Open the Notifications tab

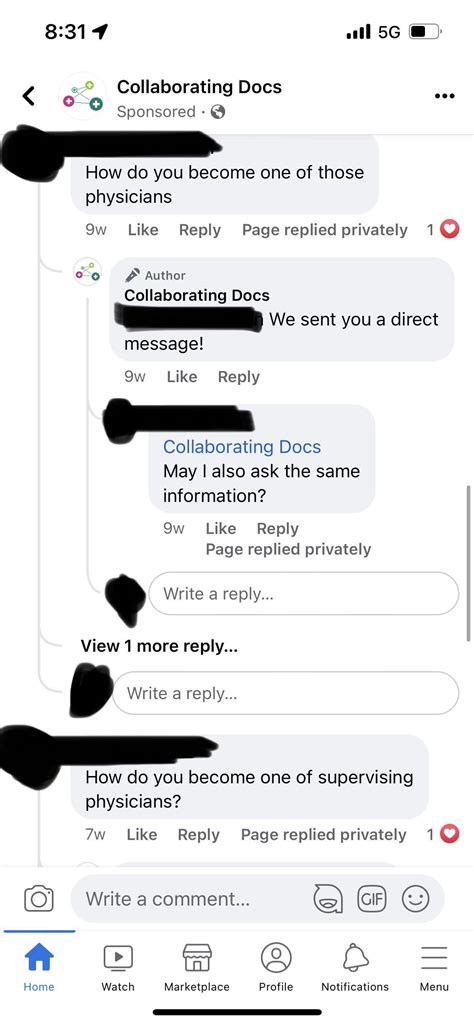355,969
